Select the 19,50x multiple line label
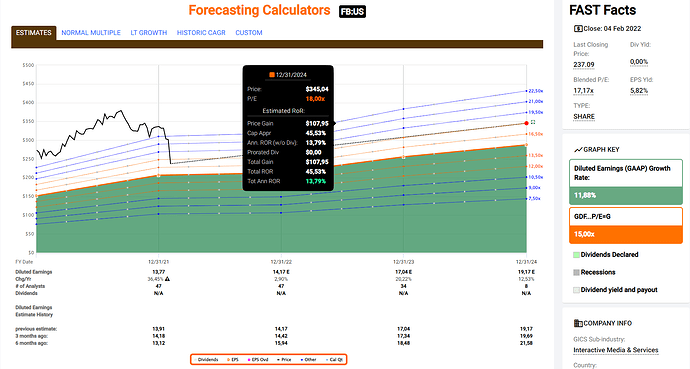The image size is (690, 369). click(x=536, y=113)
